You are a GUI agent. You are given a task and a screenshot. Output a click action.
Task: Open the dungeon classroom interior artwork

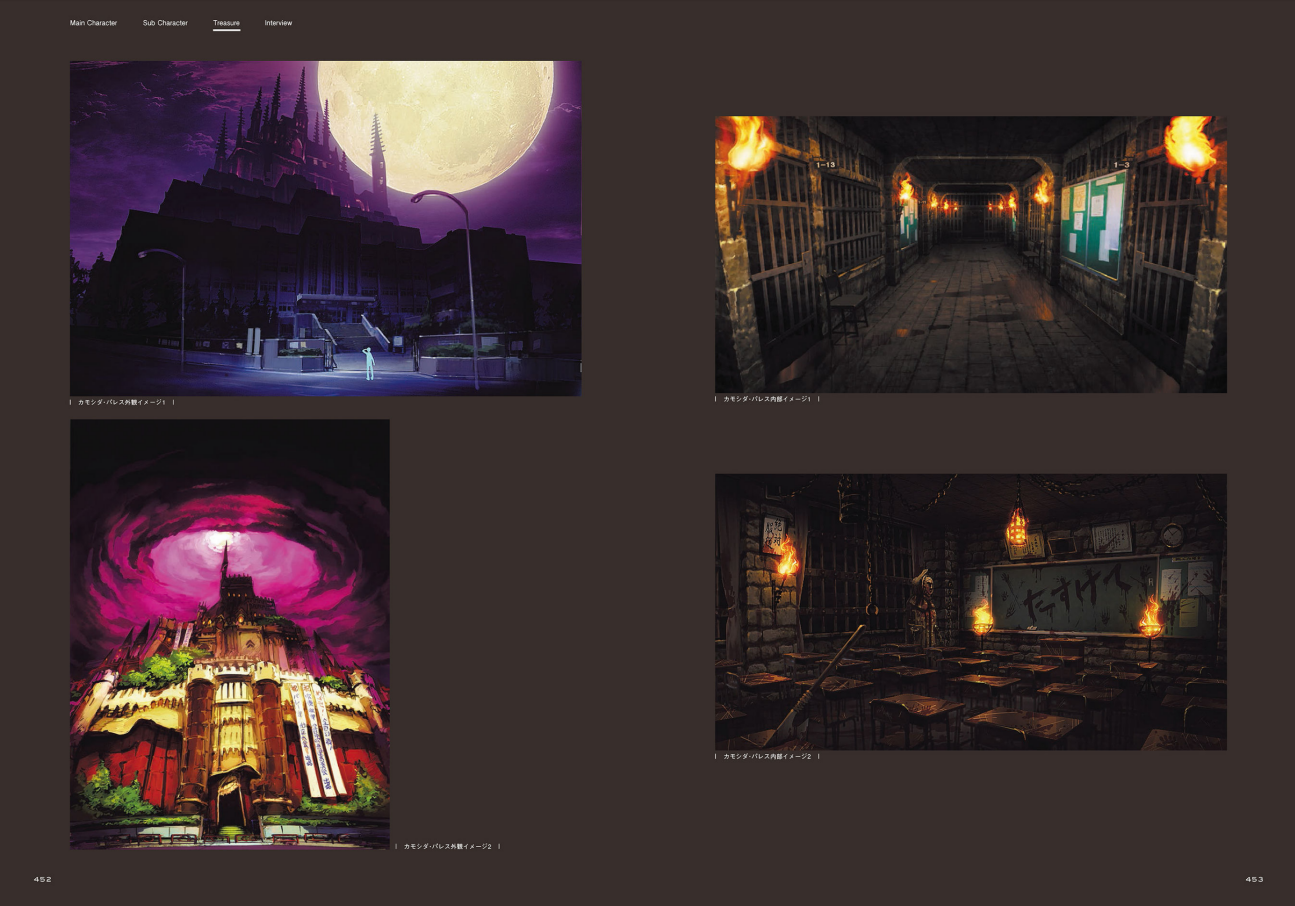coord(970,612)
